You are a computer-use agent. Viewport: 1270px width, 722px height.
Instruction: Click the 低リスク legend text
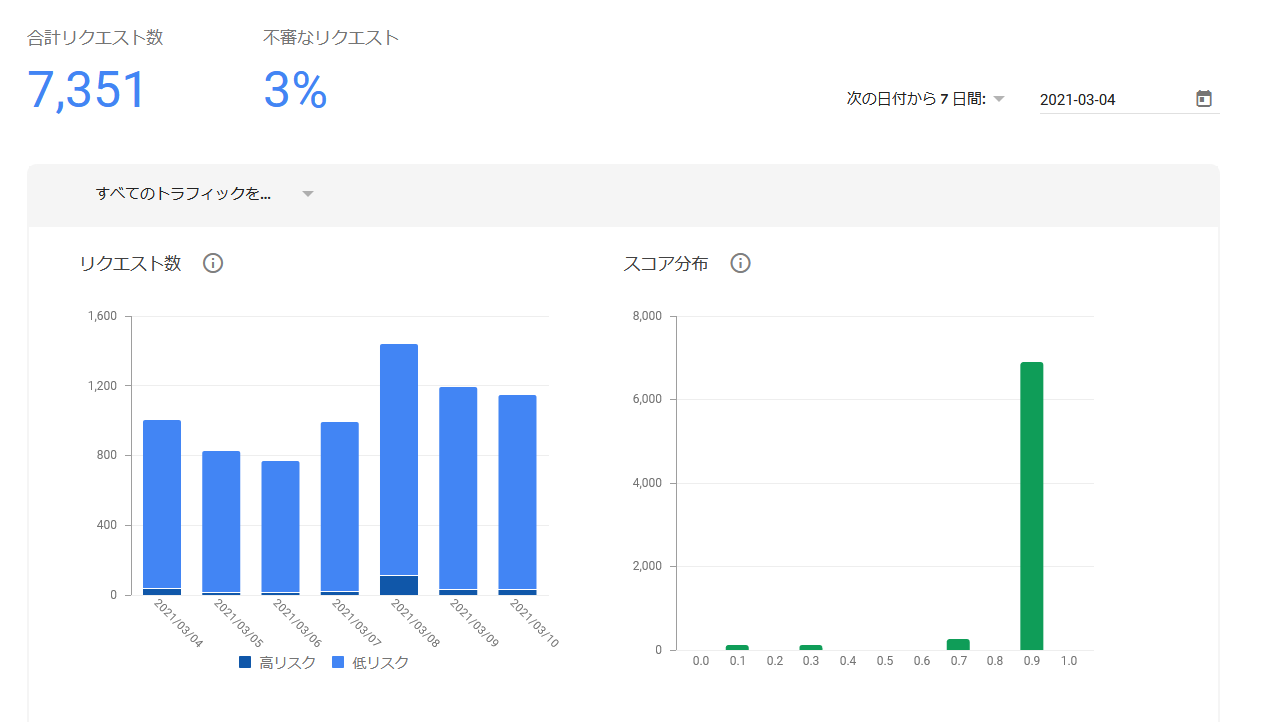[x=380, y=662]
